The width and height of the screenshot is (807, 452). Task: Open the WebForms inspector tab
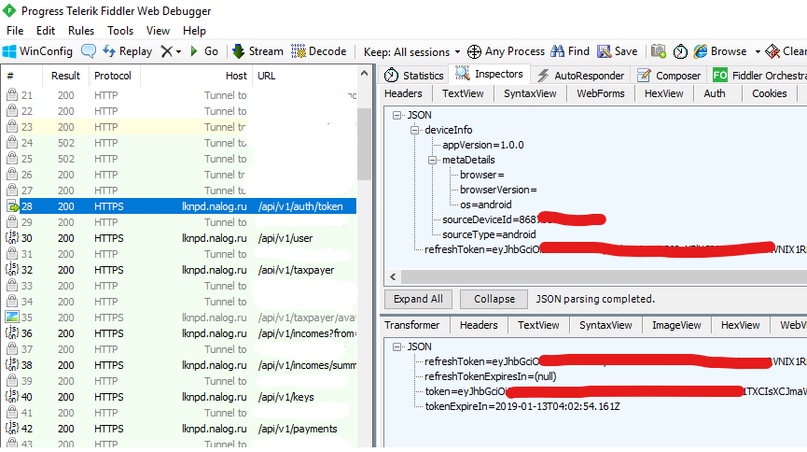click(x=600, y=93)
